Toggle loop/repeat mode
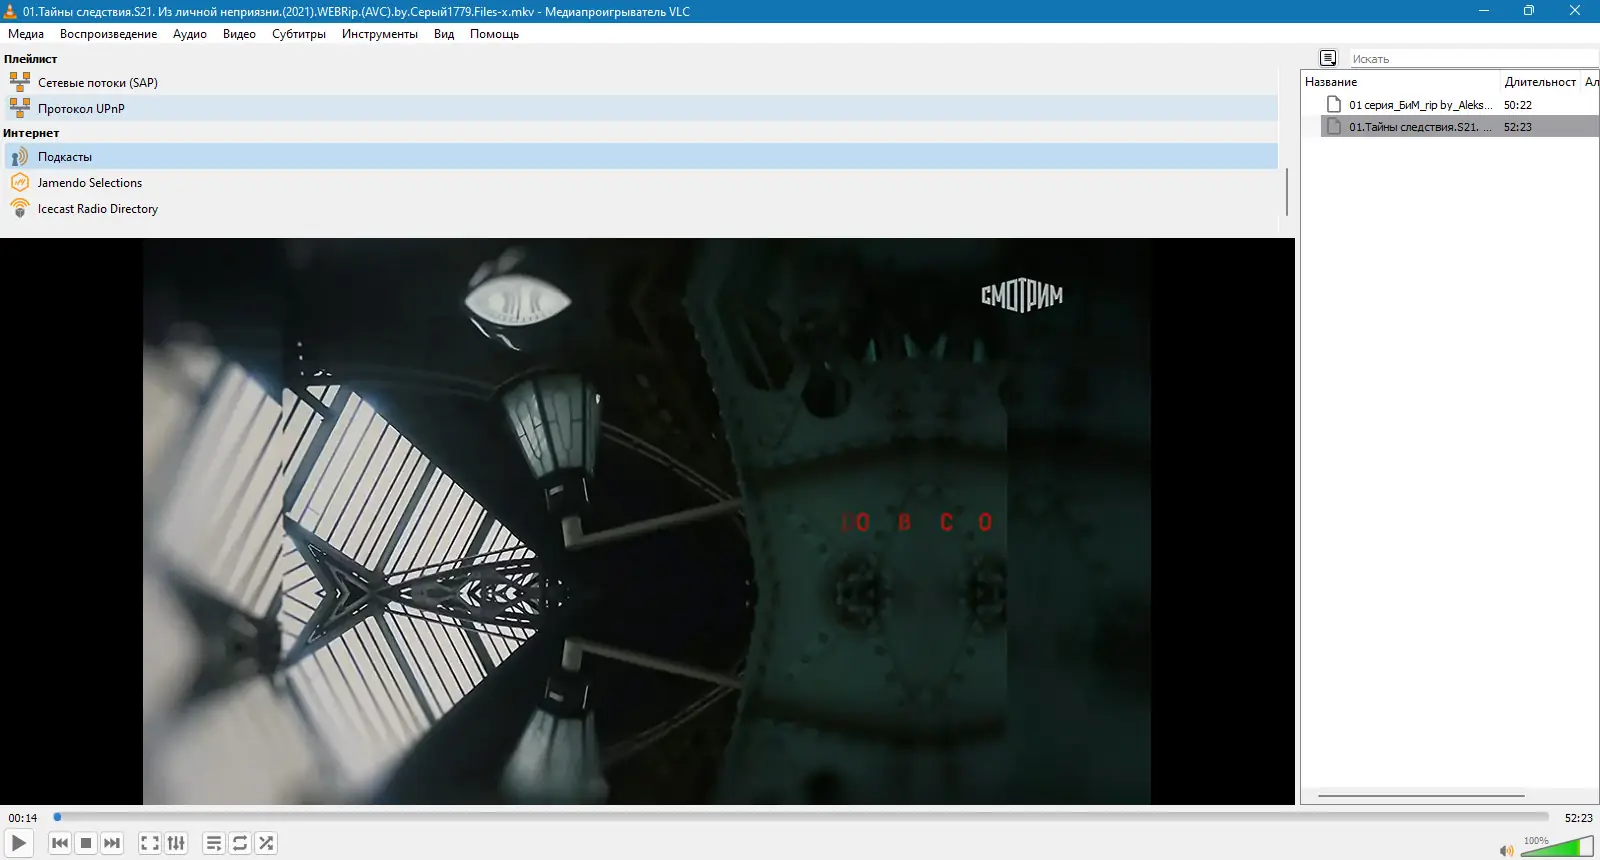This screenshot has height=860, width=1600. [x=240, y=843]
